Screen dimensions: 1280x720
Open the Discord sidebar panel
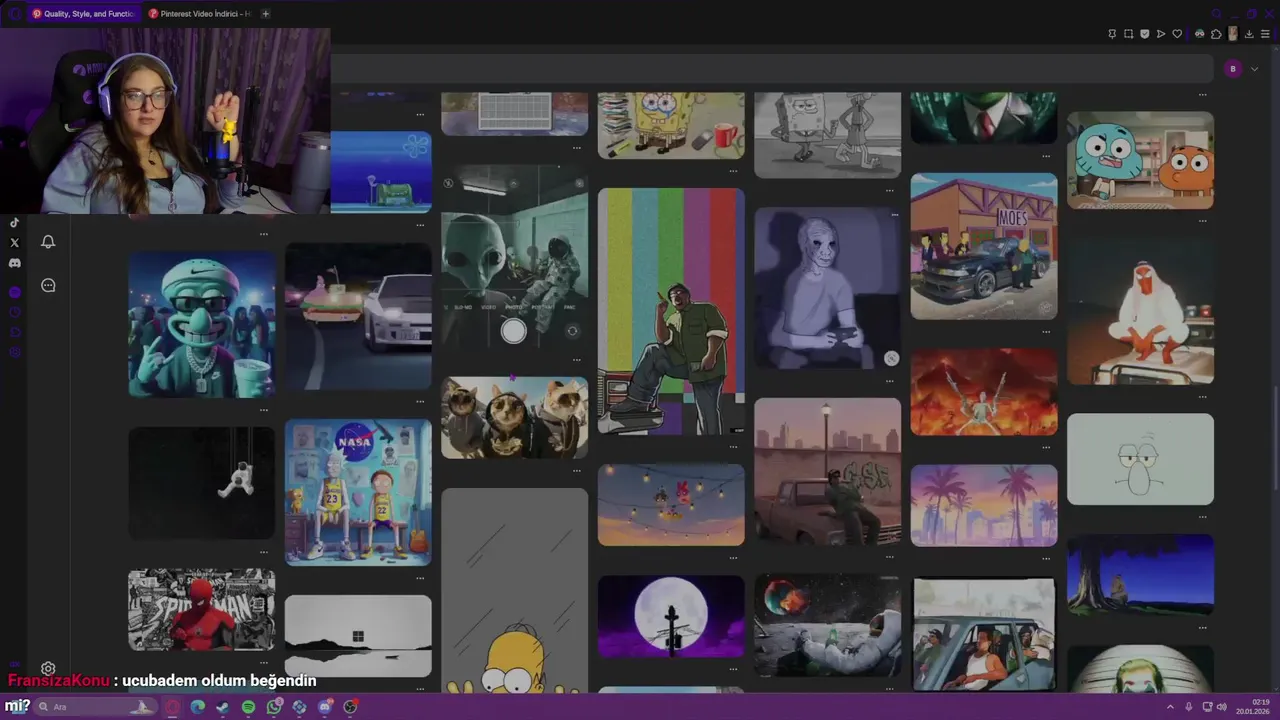(x=14, y=263)
